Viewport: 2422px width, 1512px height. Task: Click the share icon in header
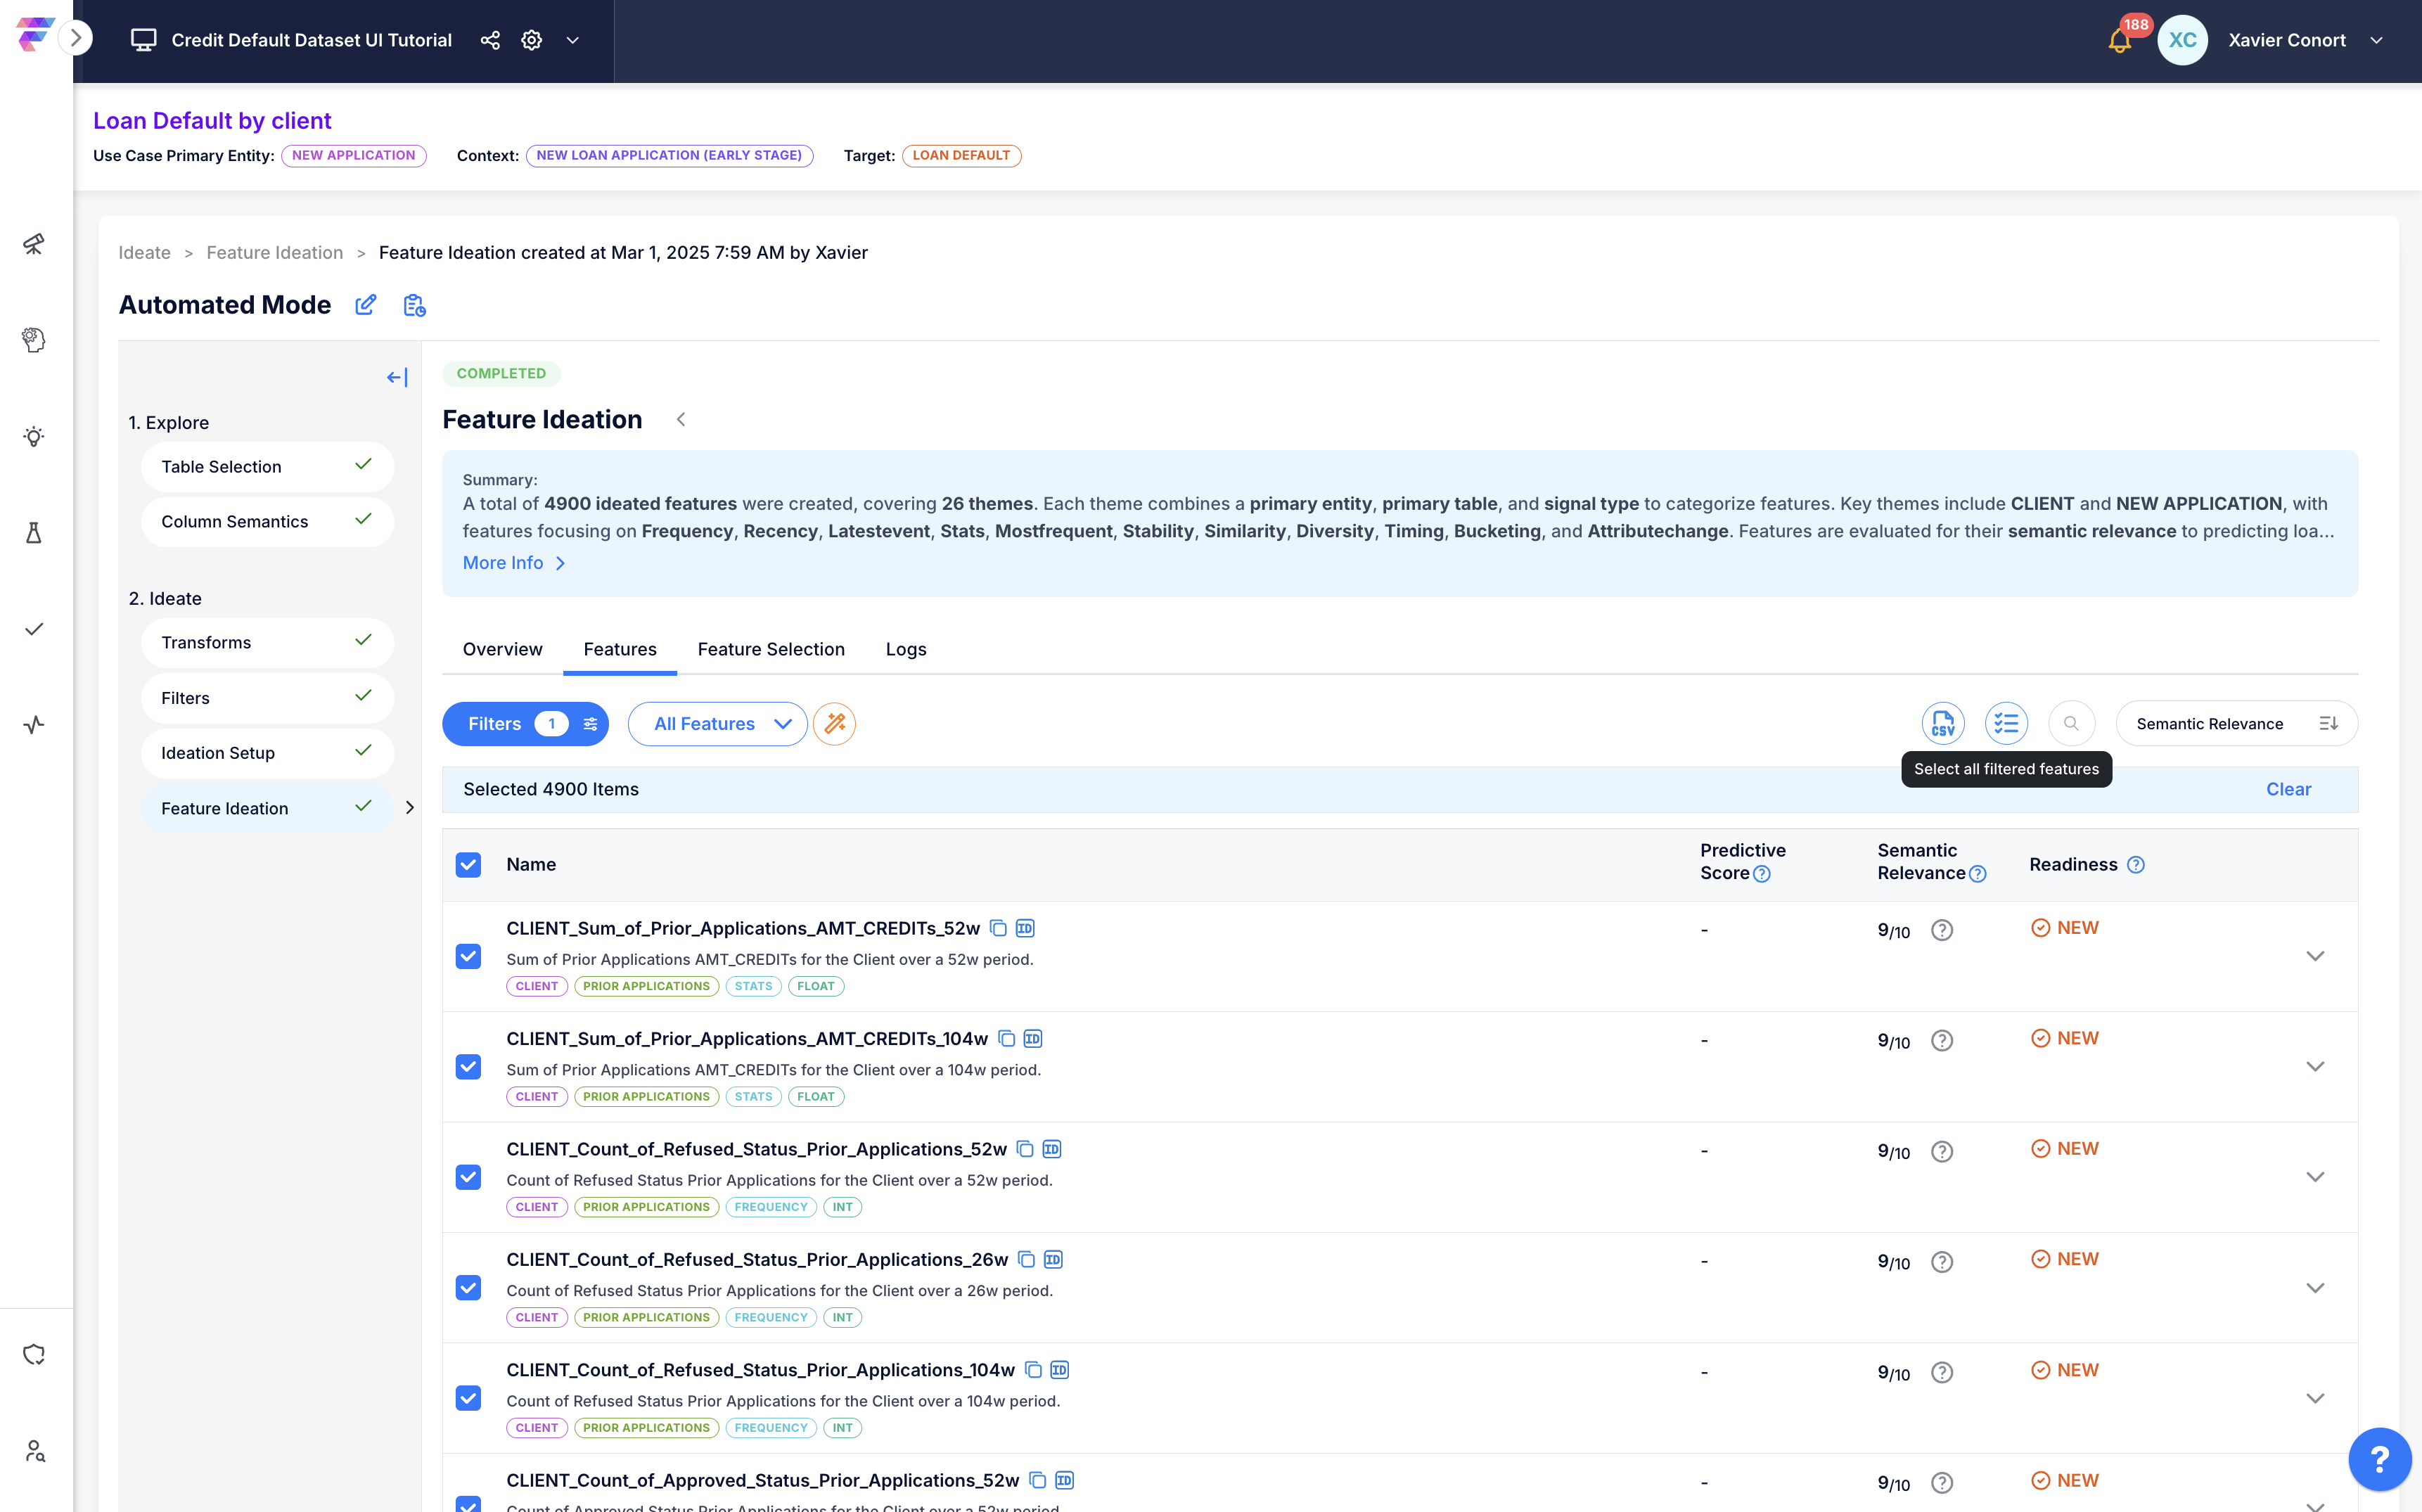tap(490, 40)
